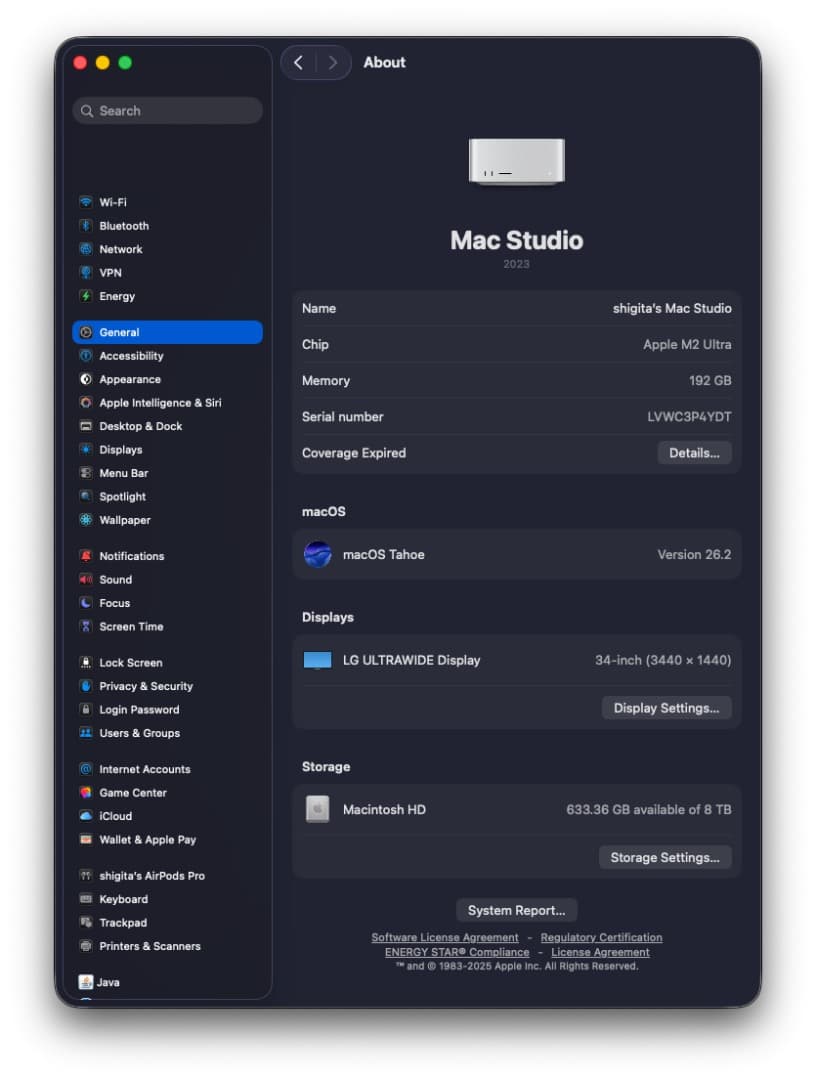Click the Game Center icon

[x=86, y=793]
